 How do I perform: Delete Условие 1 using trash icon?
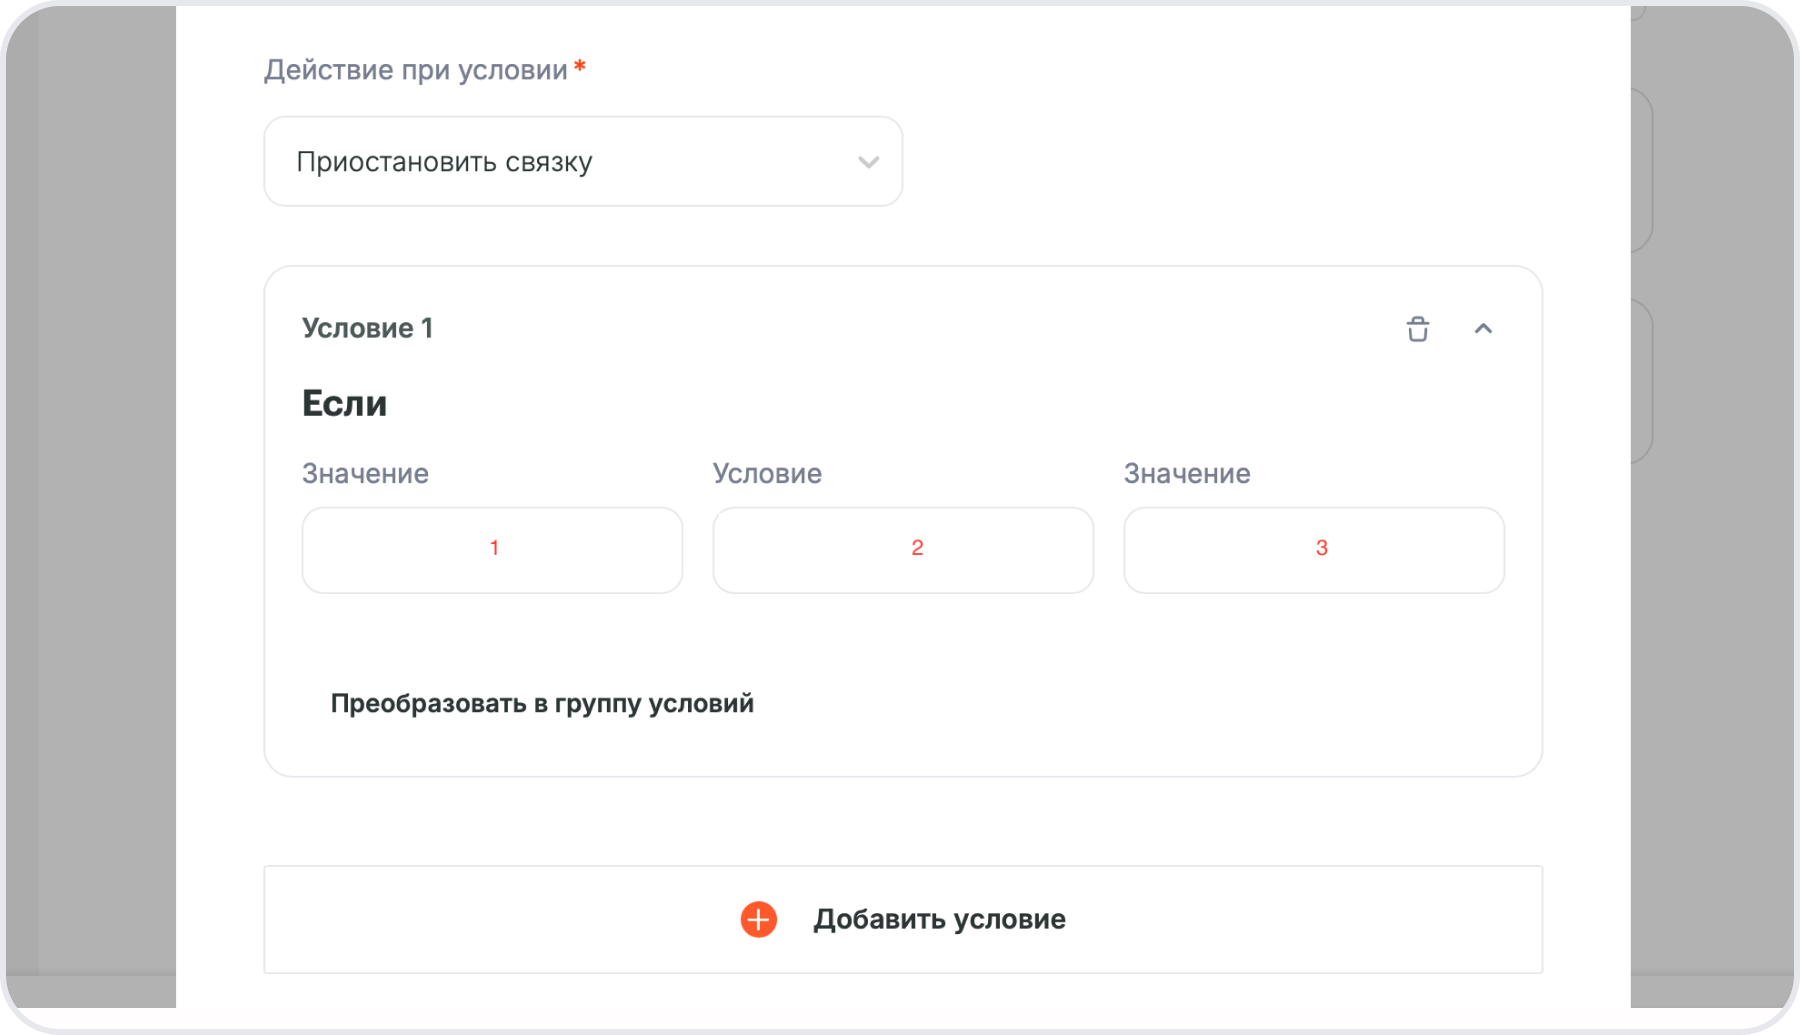click(x=1417, y=329)
